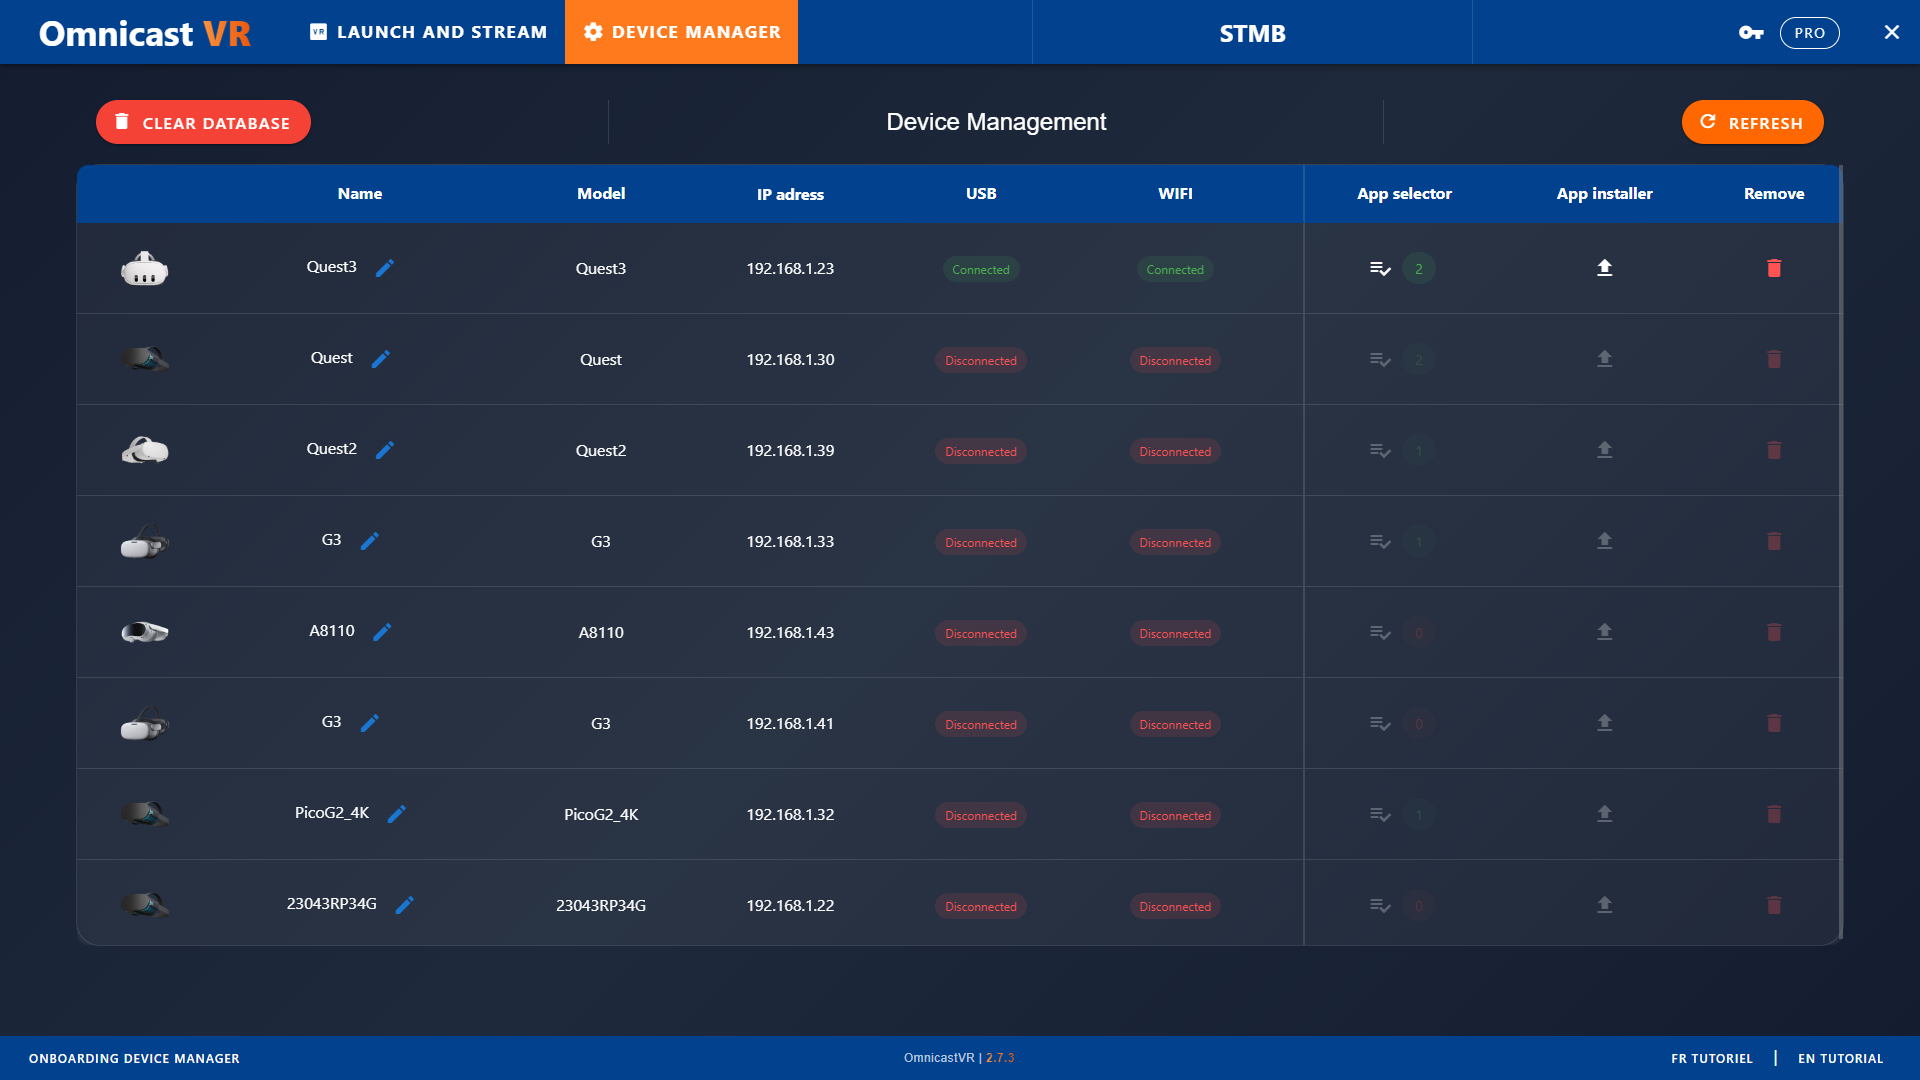The image size is (1920, 1080).
Task: Delete the Quest device row
Action: [x=1774, y=359]
